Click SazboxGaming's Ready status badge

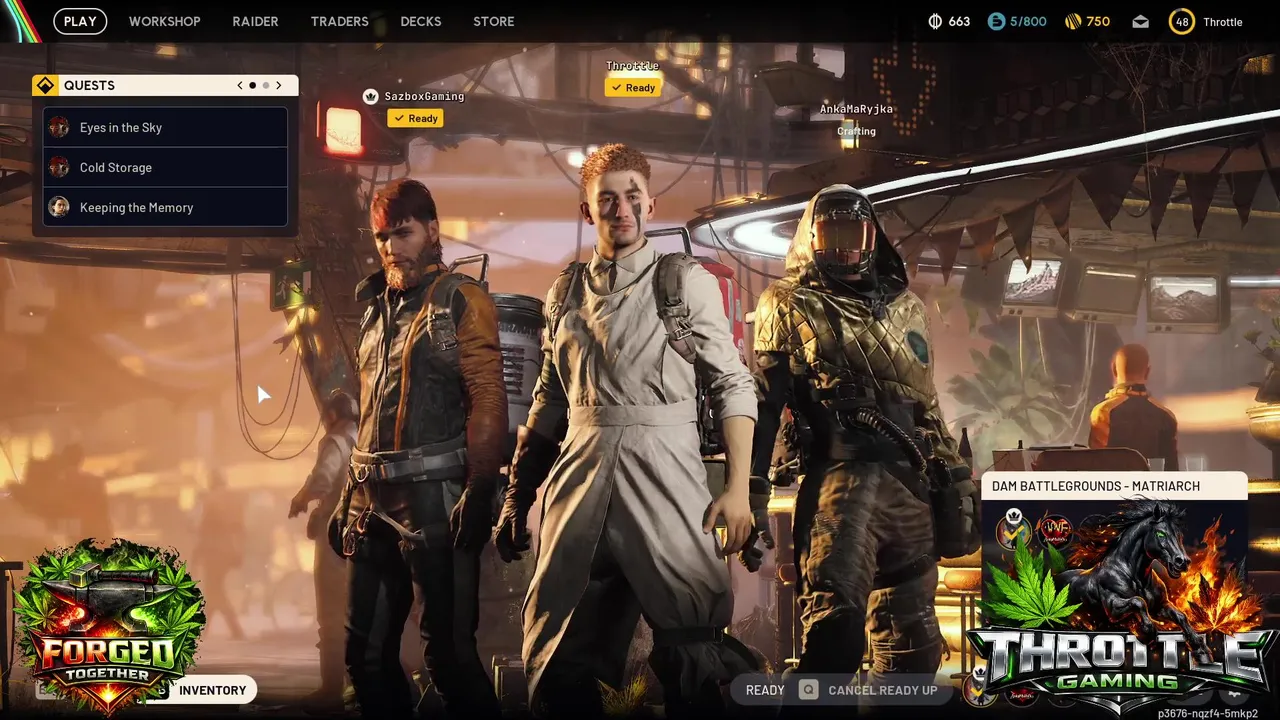coord(415,118)
